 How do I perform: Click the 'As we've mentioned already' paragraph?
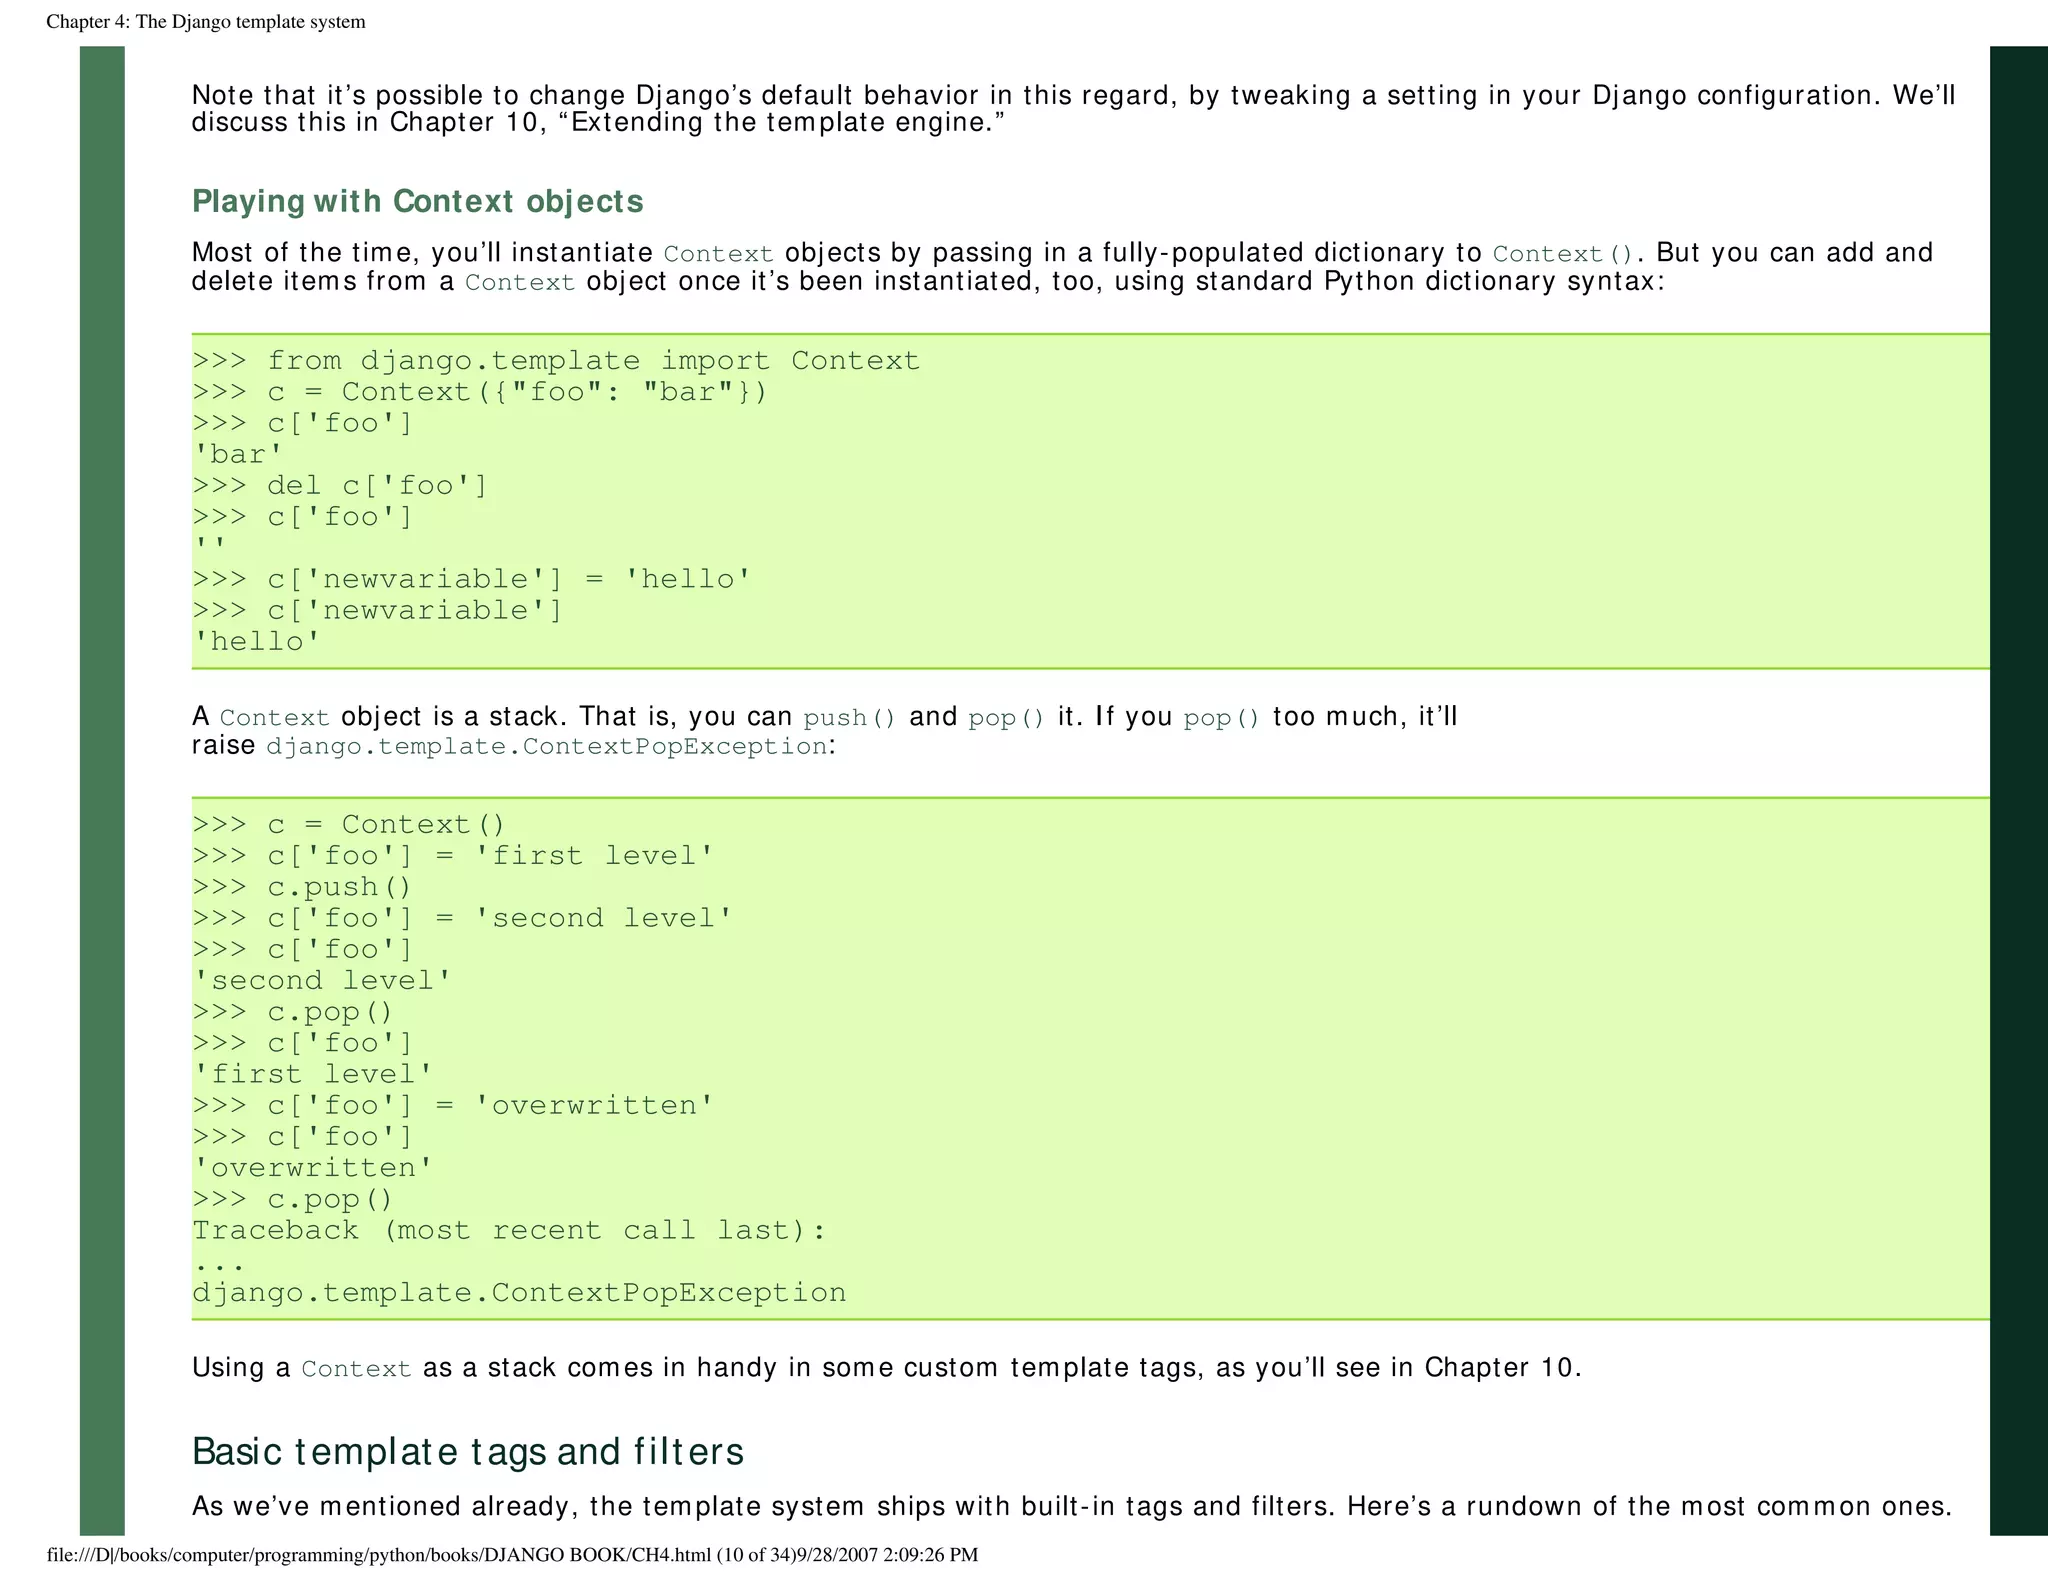tap(1072, 1506)
